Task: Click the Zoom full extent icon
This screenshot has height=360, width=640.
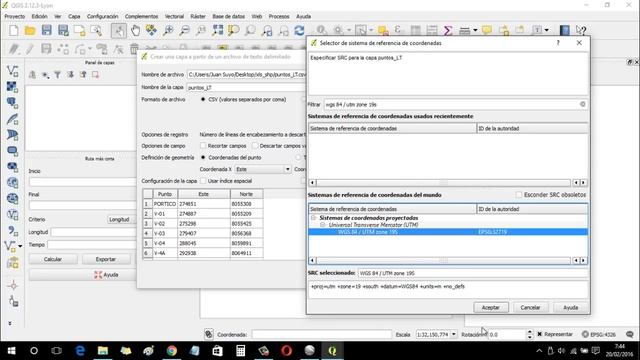Action: [218, 30]
